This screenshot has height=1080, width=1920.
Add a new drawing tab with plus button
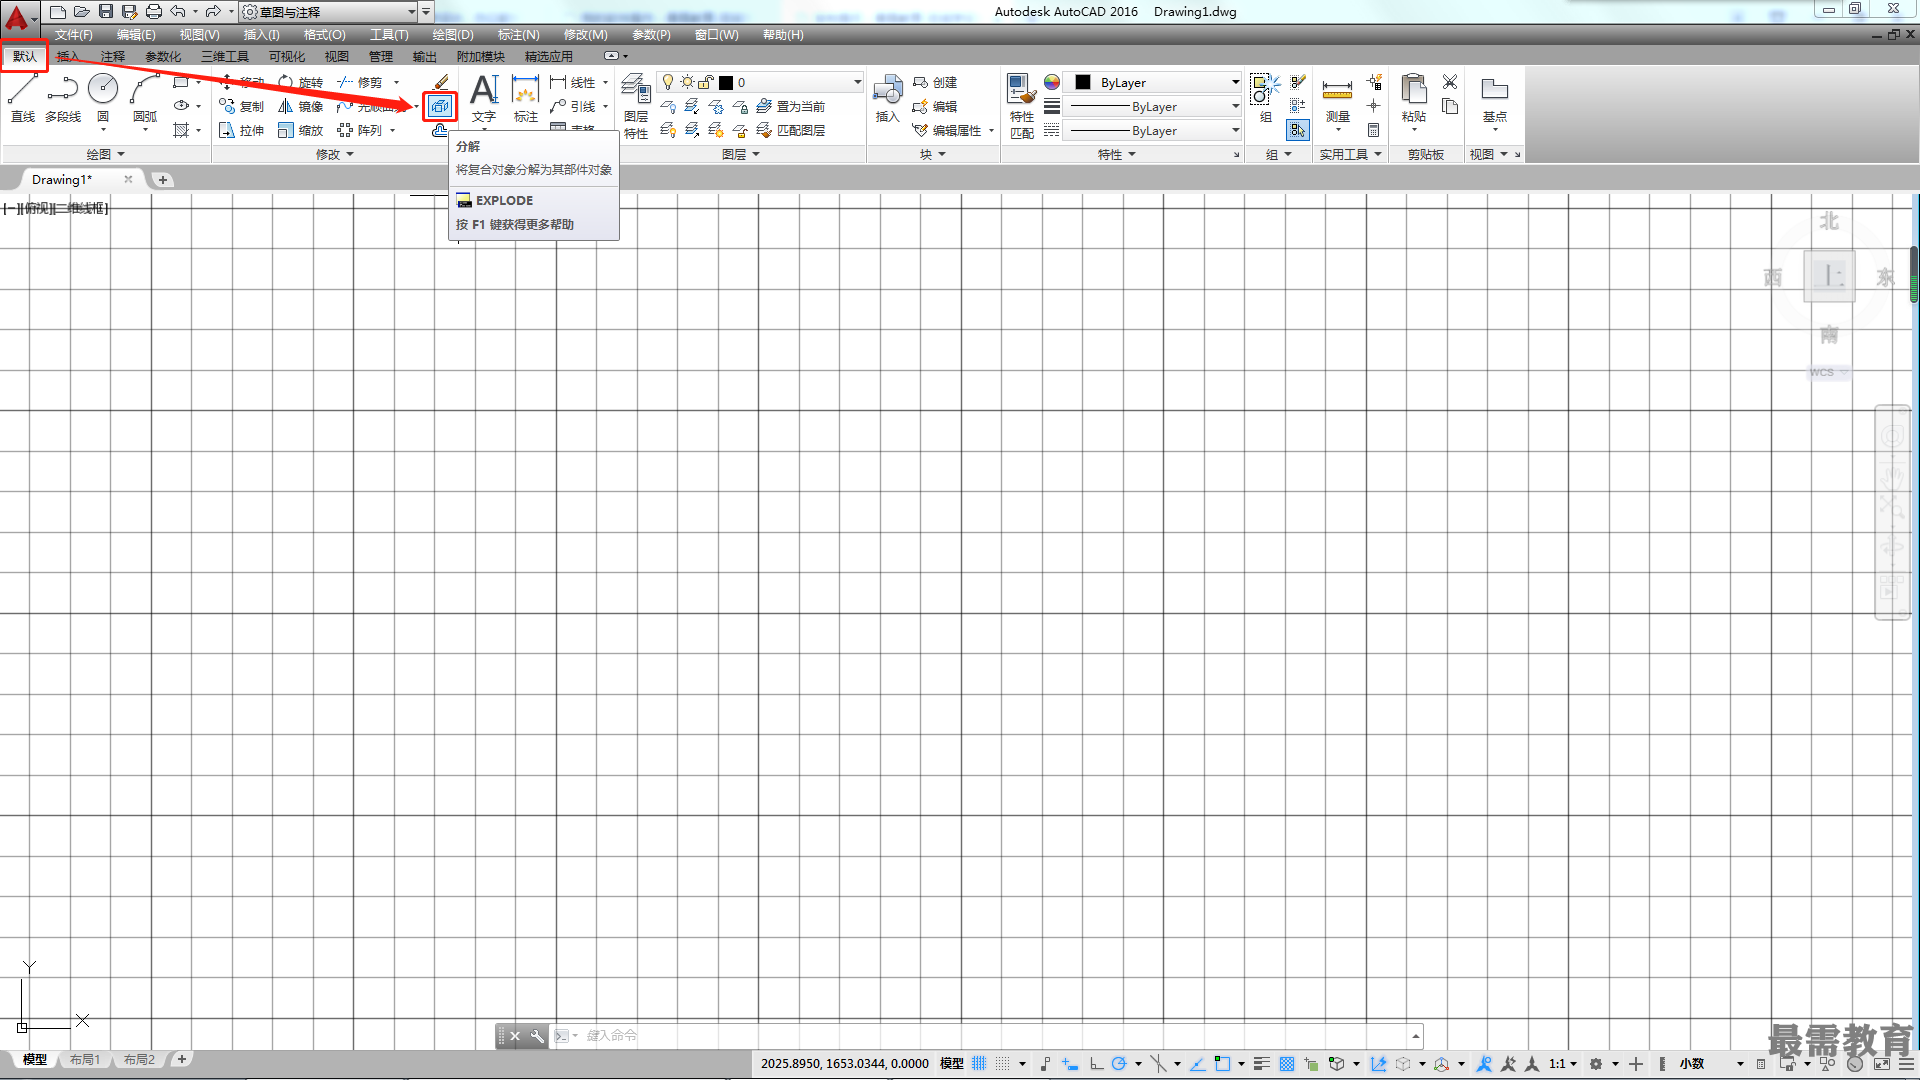click(163, 180)
